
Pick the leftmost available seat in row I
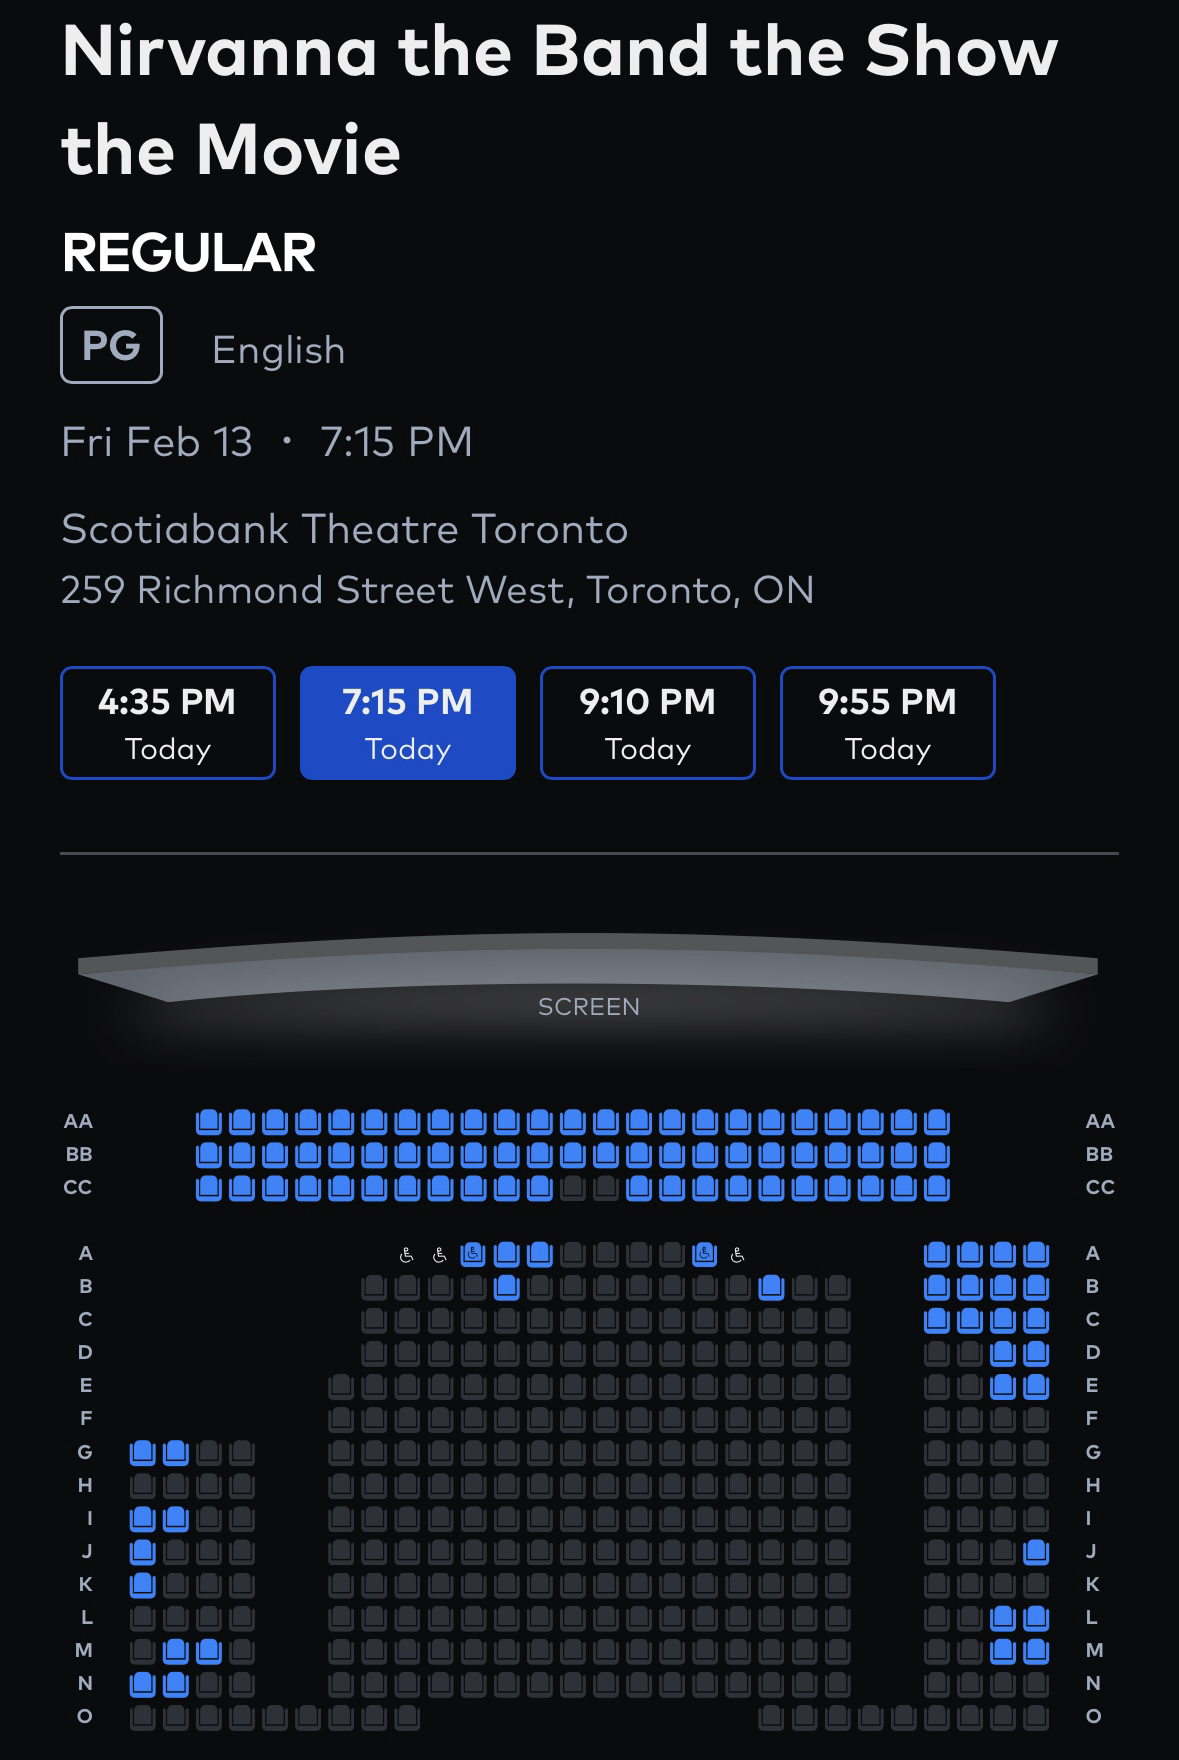[x=142, y=1519]
